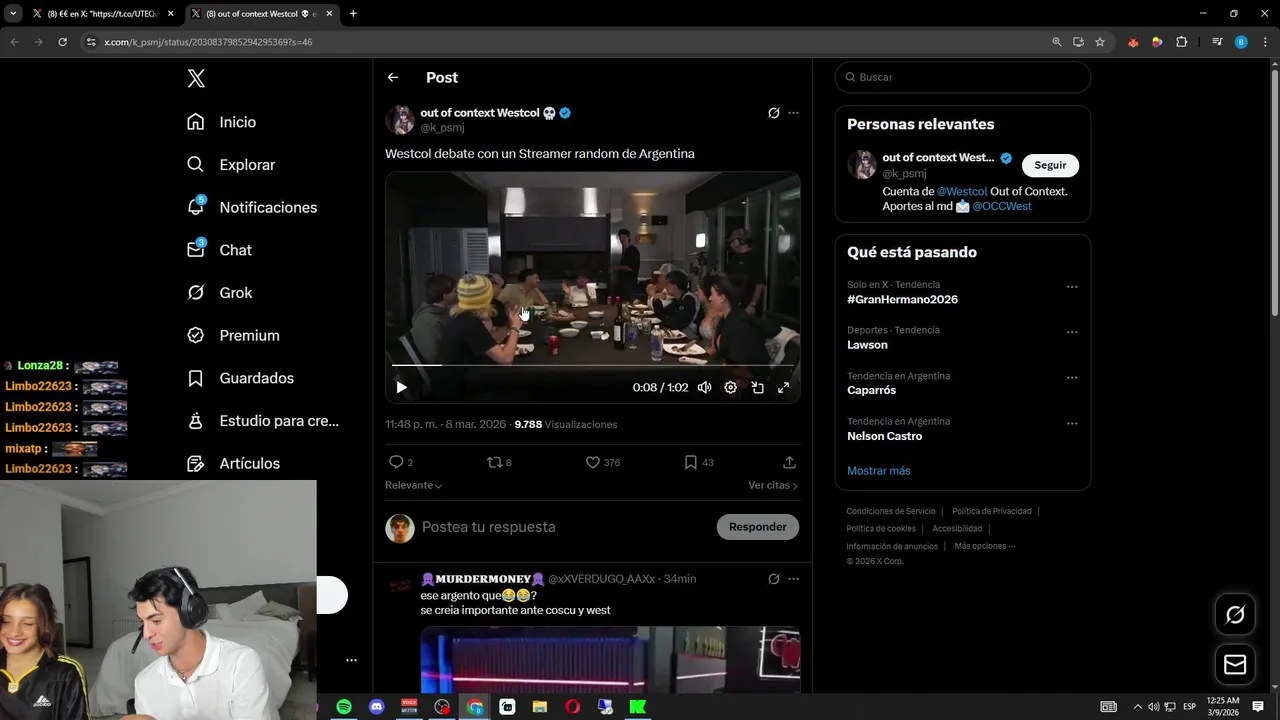Image resolution: width=1280 pixels, height=720 pixels.
Task: Open Spotify from the taskbar
Action: tap(344, 707)
